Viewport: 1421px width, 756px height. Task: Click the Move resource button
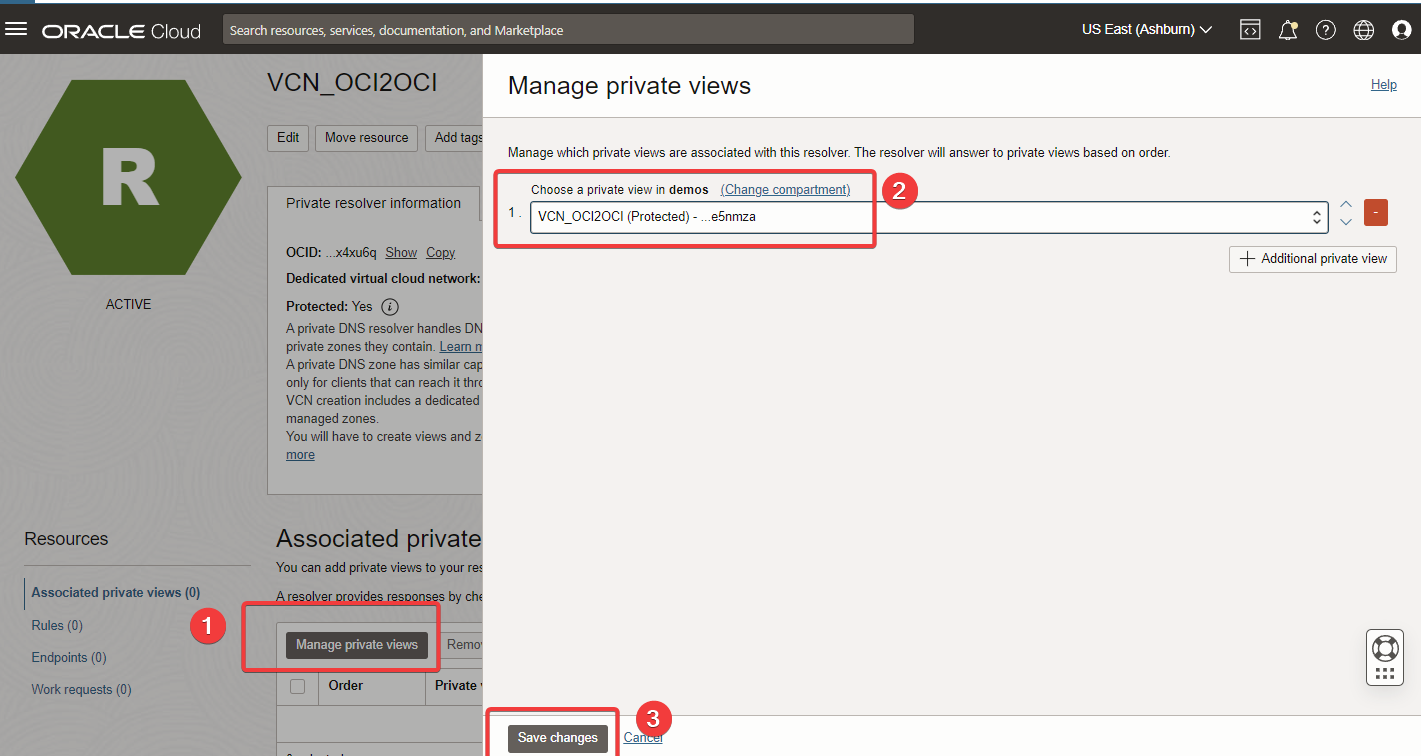[367, 138]
